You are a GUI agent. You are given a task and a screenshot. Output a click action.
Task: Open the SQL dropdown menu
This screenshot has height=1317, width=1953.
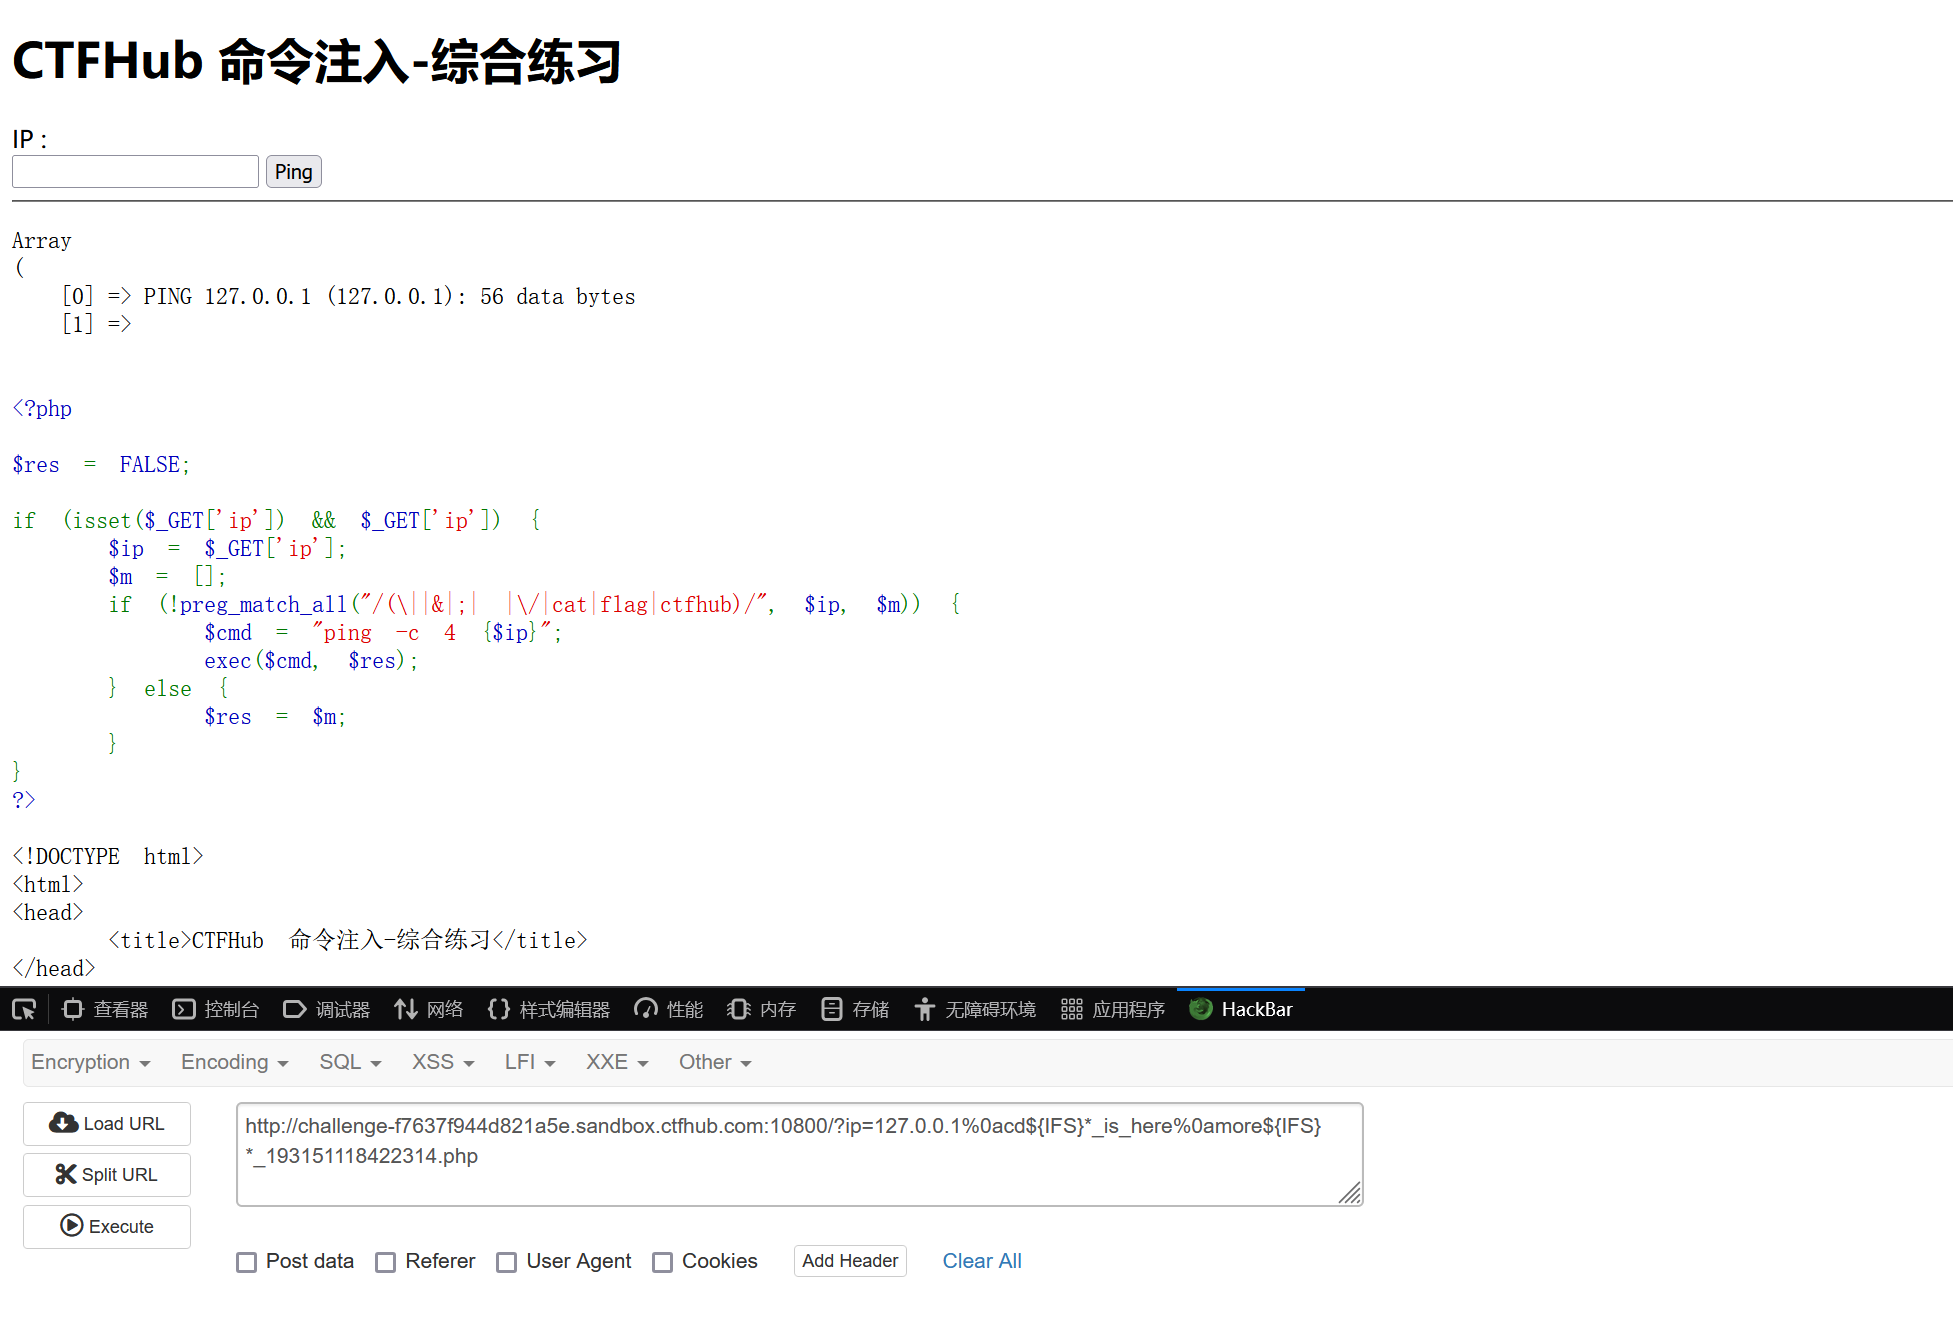350,1062
